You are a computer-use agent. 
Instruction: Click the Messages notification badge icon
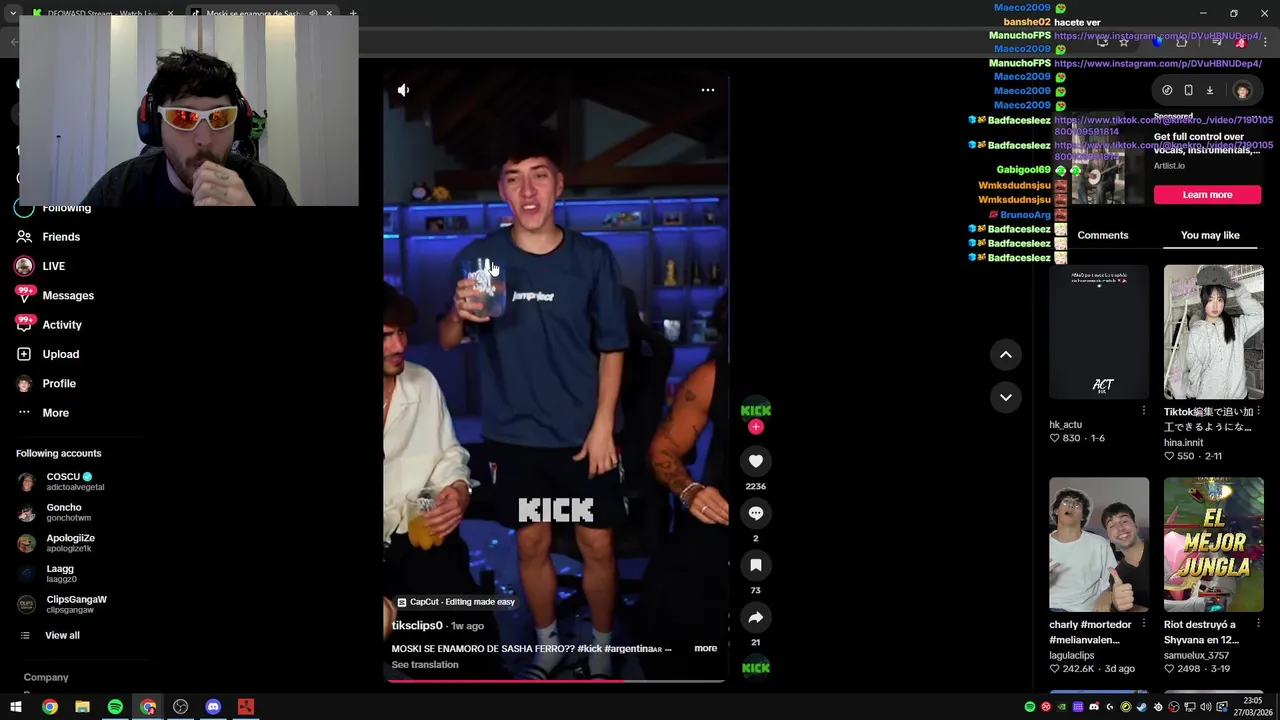tap(25, 294)
